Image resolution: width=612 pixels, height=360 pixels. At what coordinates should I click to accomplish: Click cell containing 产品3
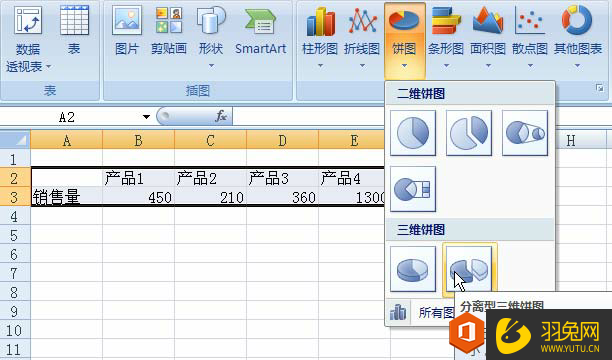click(282, 178)
